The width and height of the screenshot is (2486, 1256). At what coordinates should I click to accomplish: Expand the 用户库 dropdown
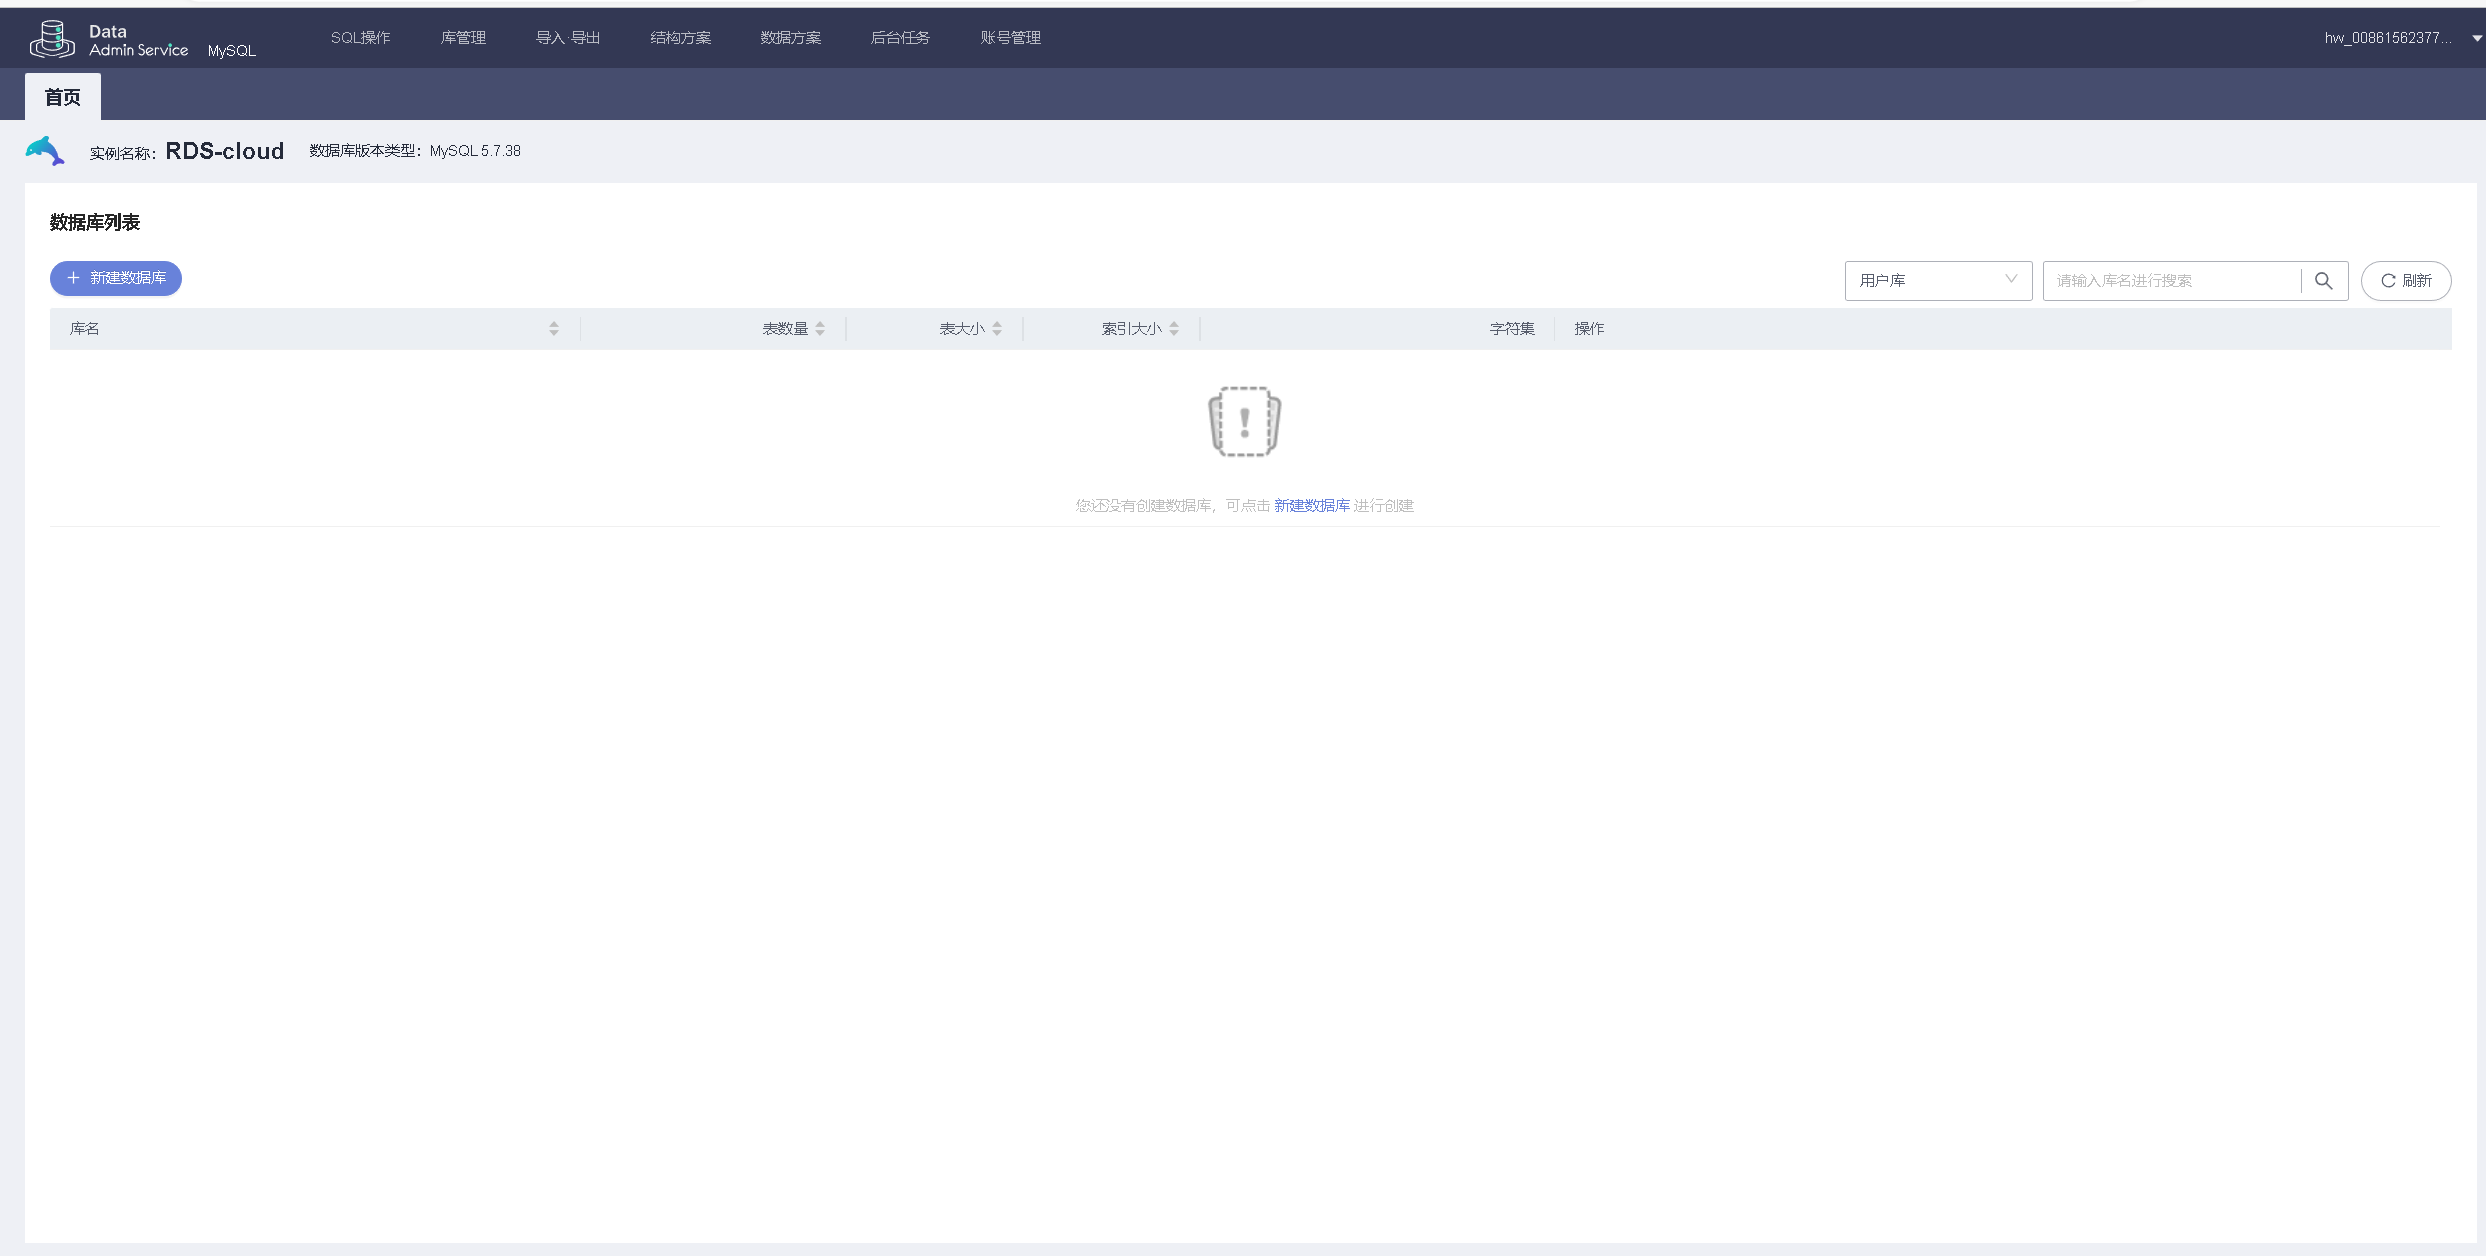click(1937, 281)
